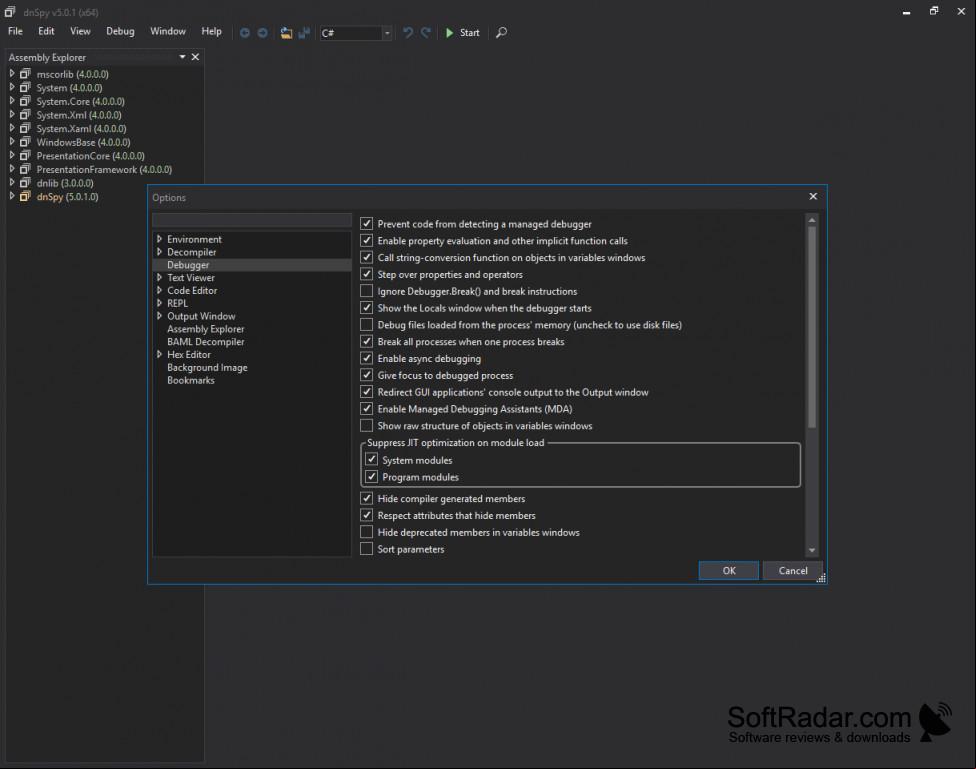Toggle Enable property evaluation and implicit function calls
Screen dimensions: 976x769
coord(367,240)
